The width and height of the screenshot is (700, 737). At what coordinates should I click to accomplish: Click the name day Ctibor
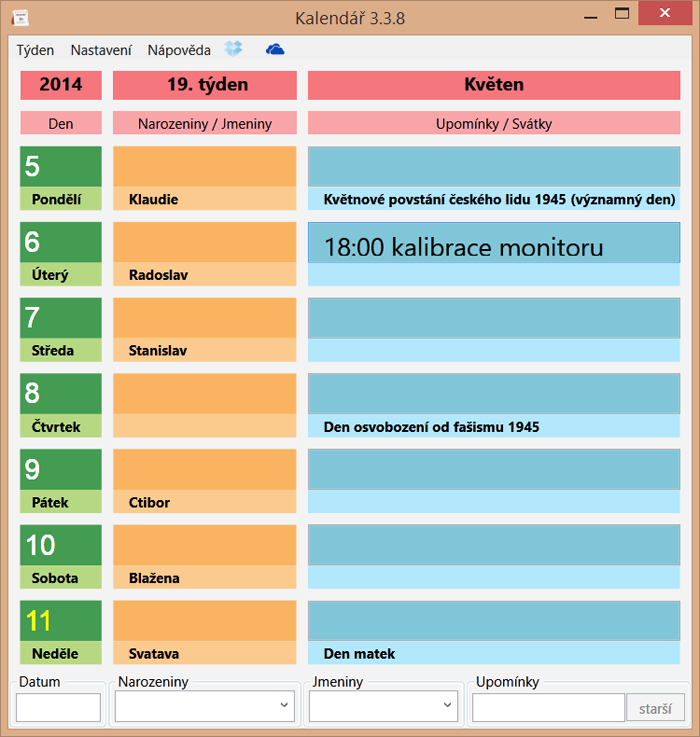pyautogui.click(x=149, y=502)
